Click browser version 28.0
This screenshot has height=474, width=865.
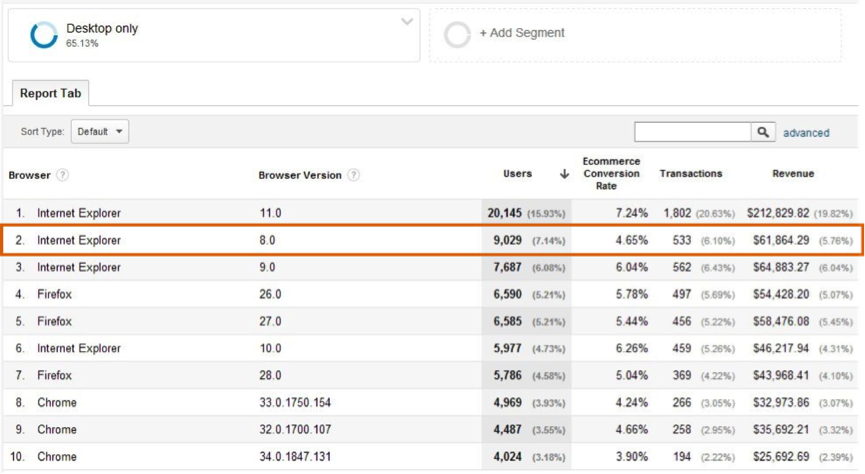(270, 375)
